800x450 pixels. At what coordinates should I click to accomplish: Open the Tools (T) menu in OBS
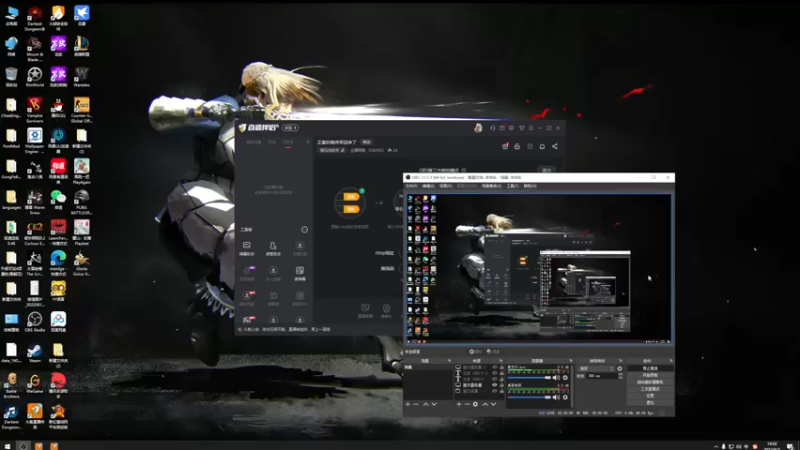click(x=513, y=186)
